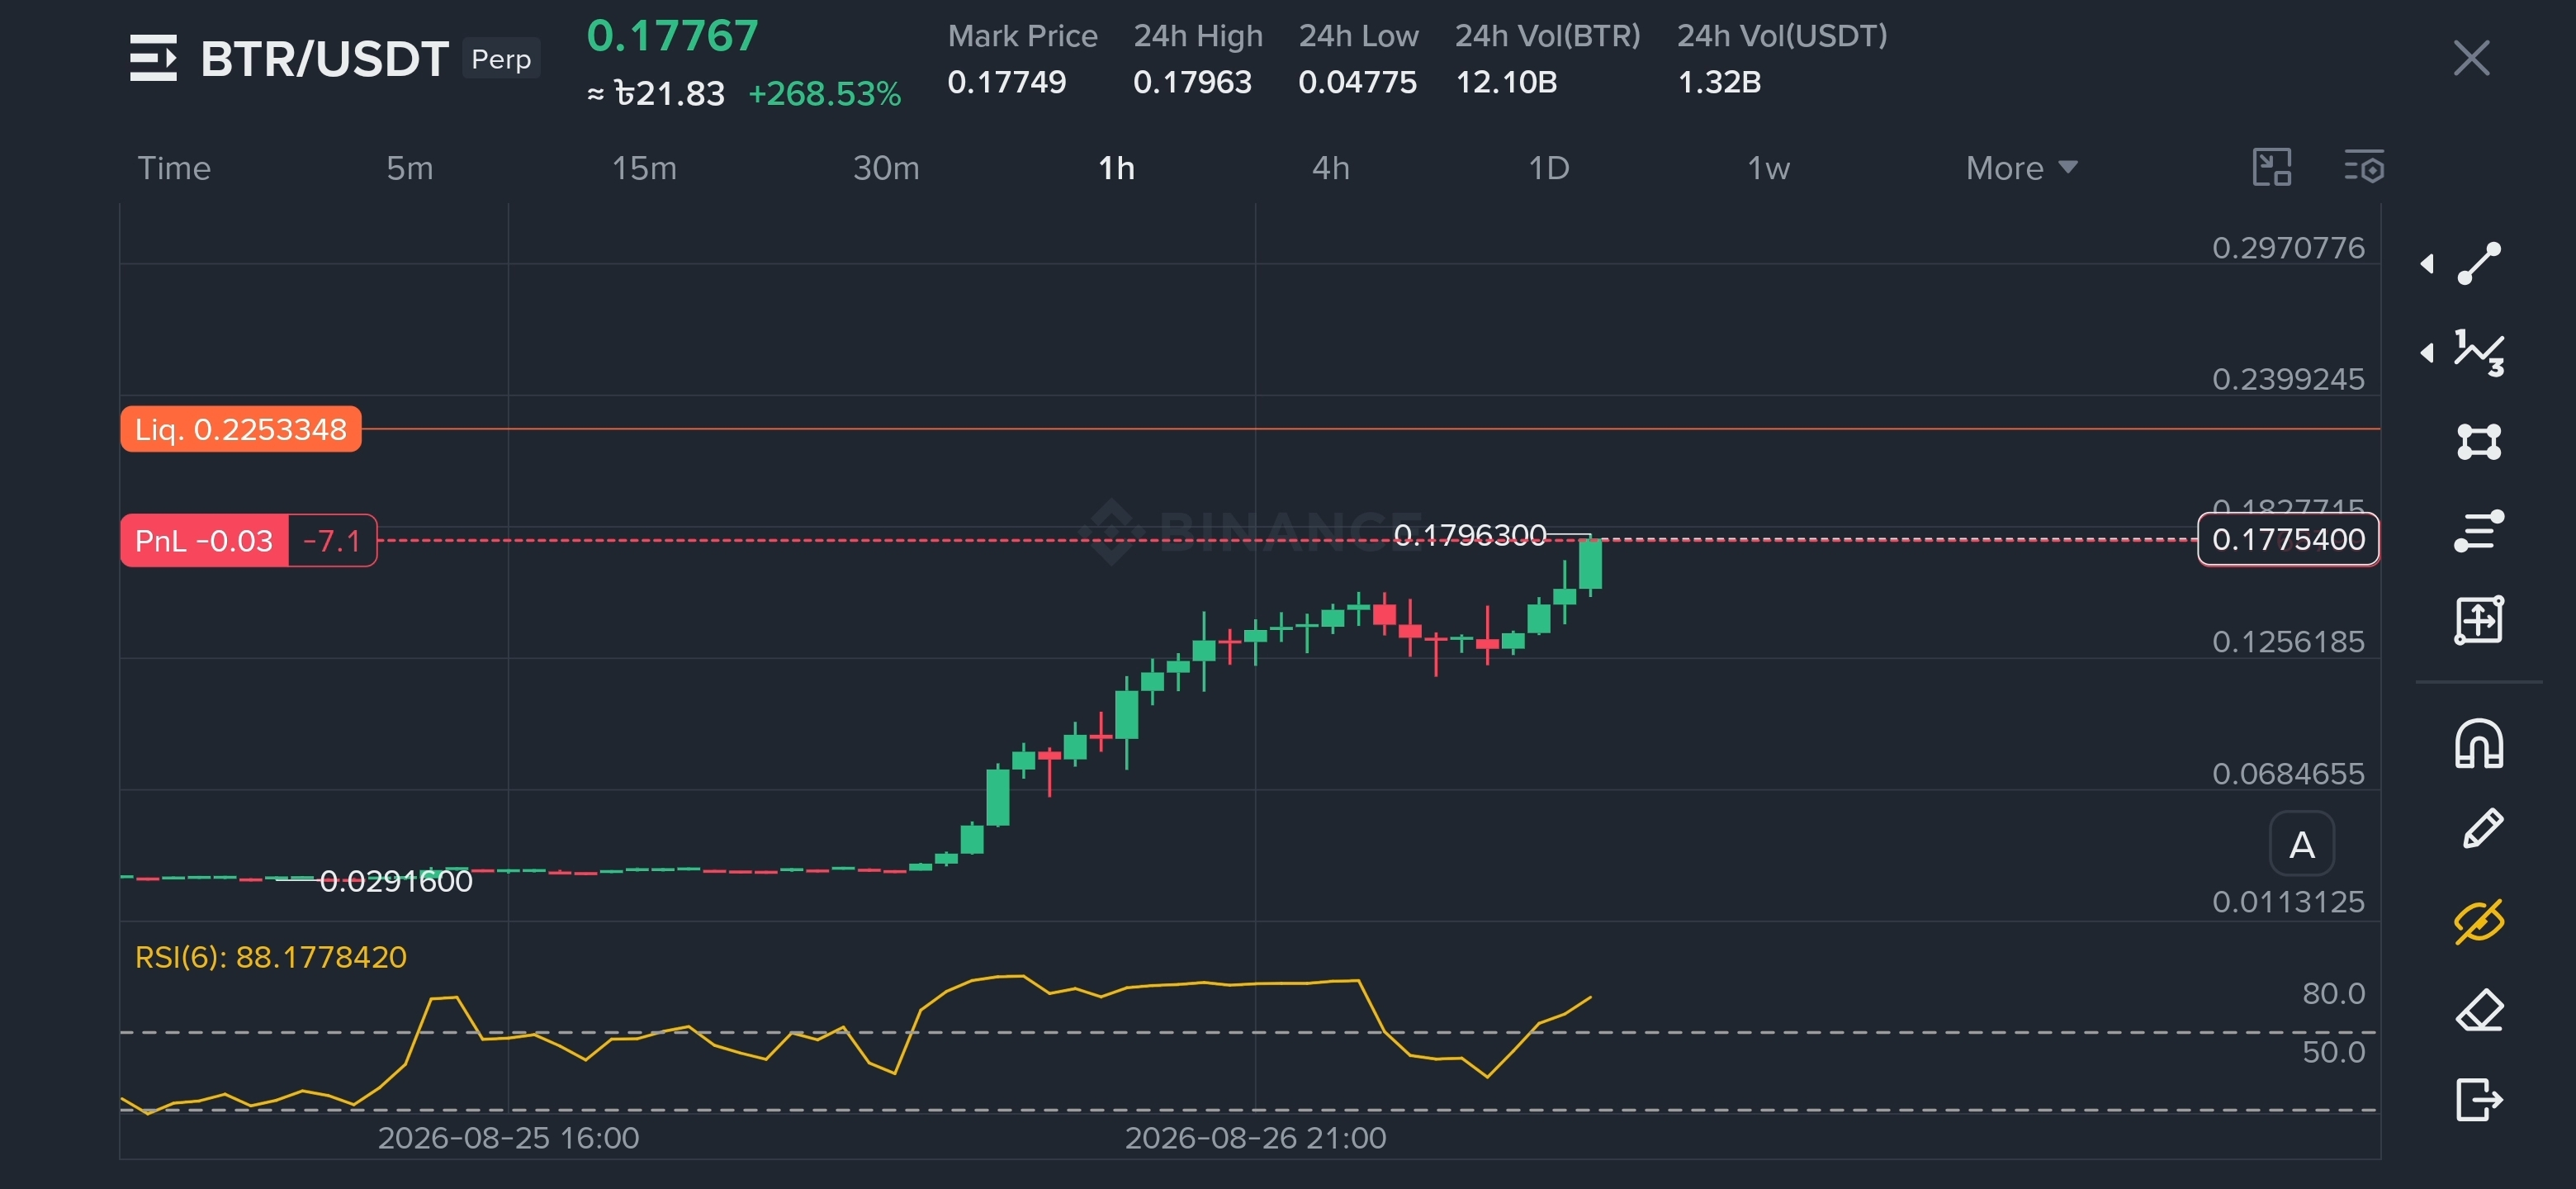This screenshot has width=2576, height=1189.
Task: Switch to the 1D interval
Action: [x=1548, y=168]
